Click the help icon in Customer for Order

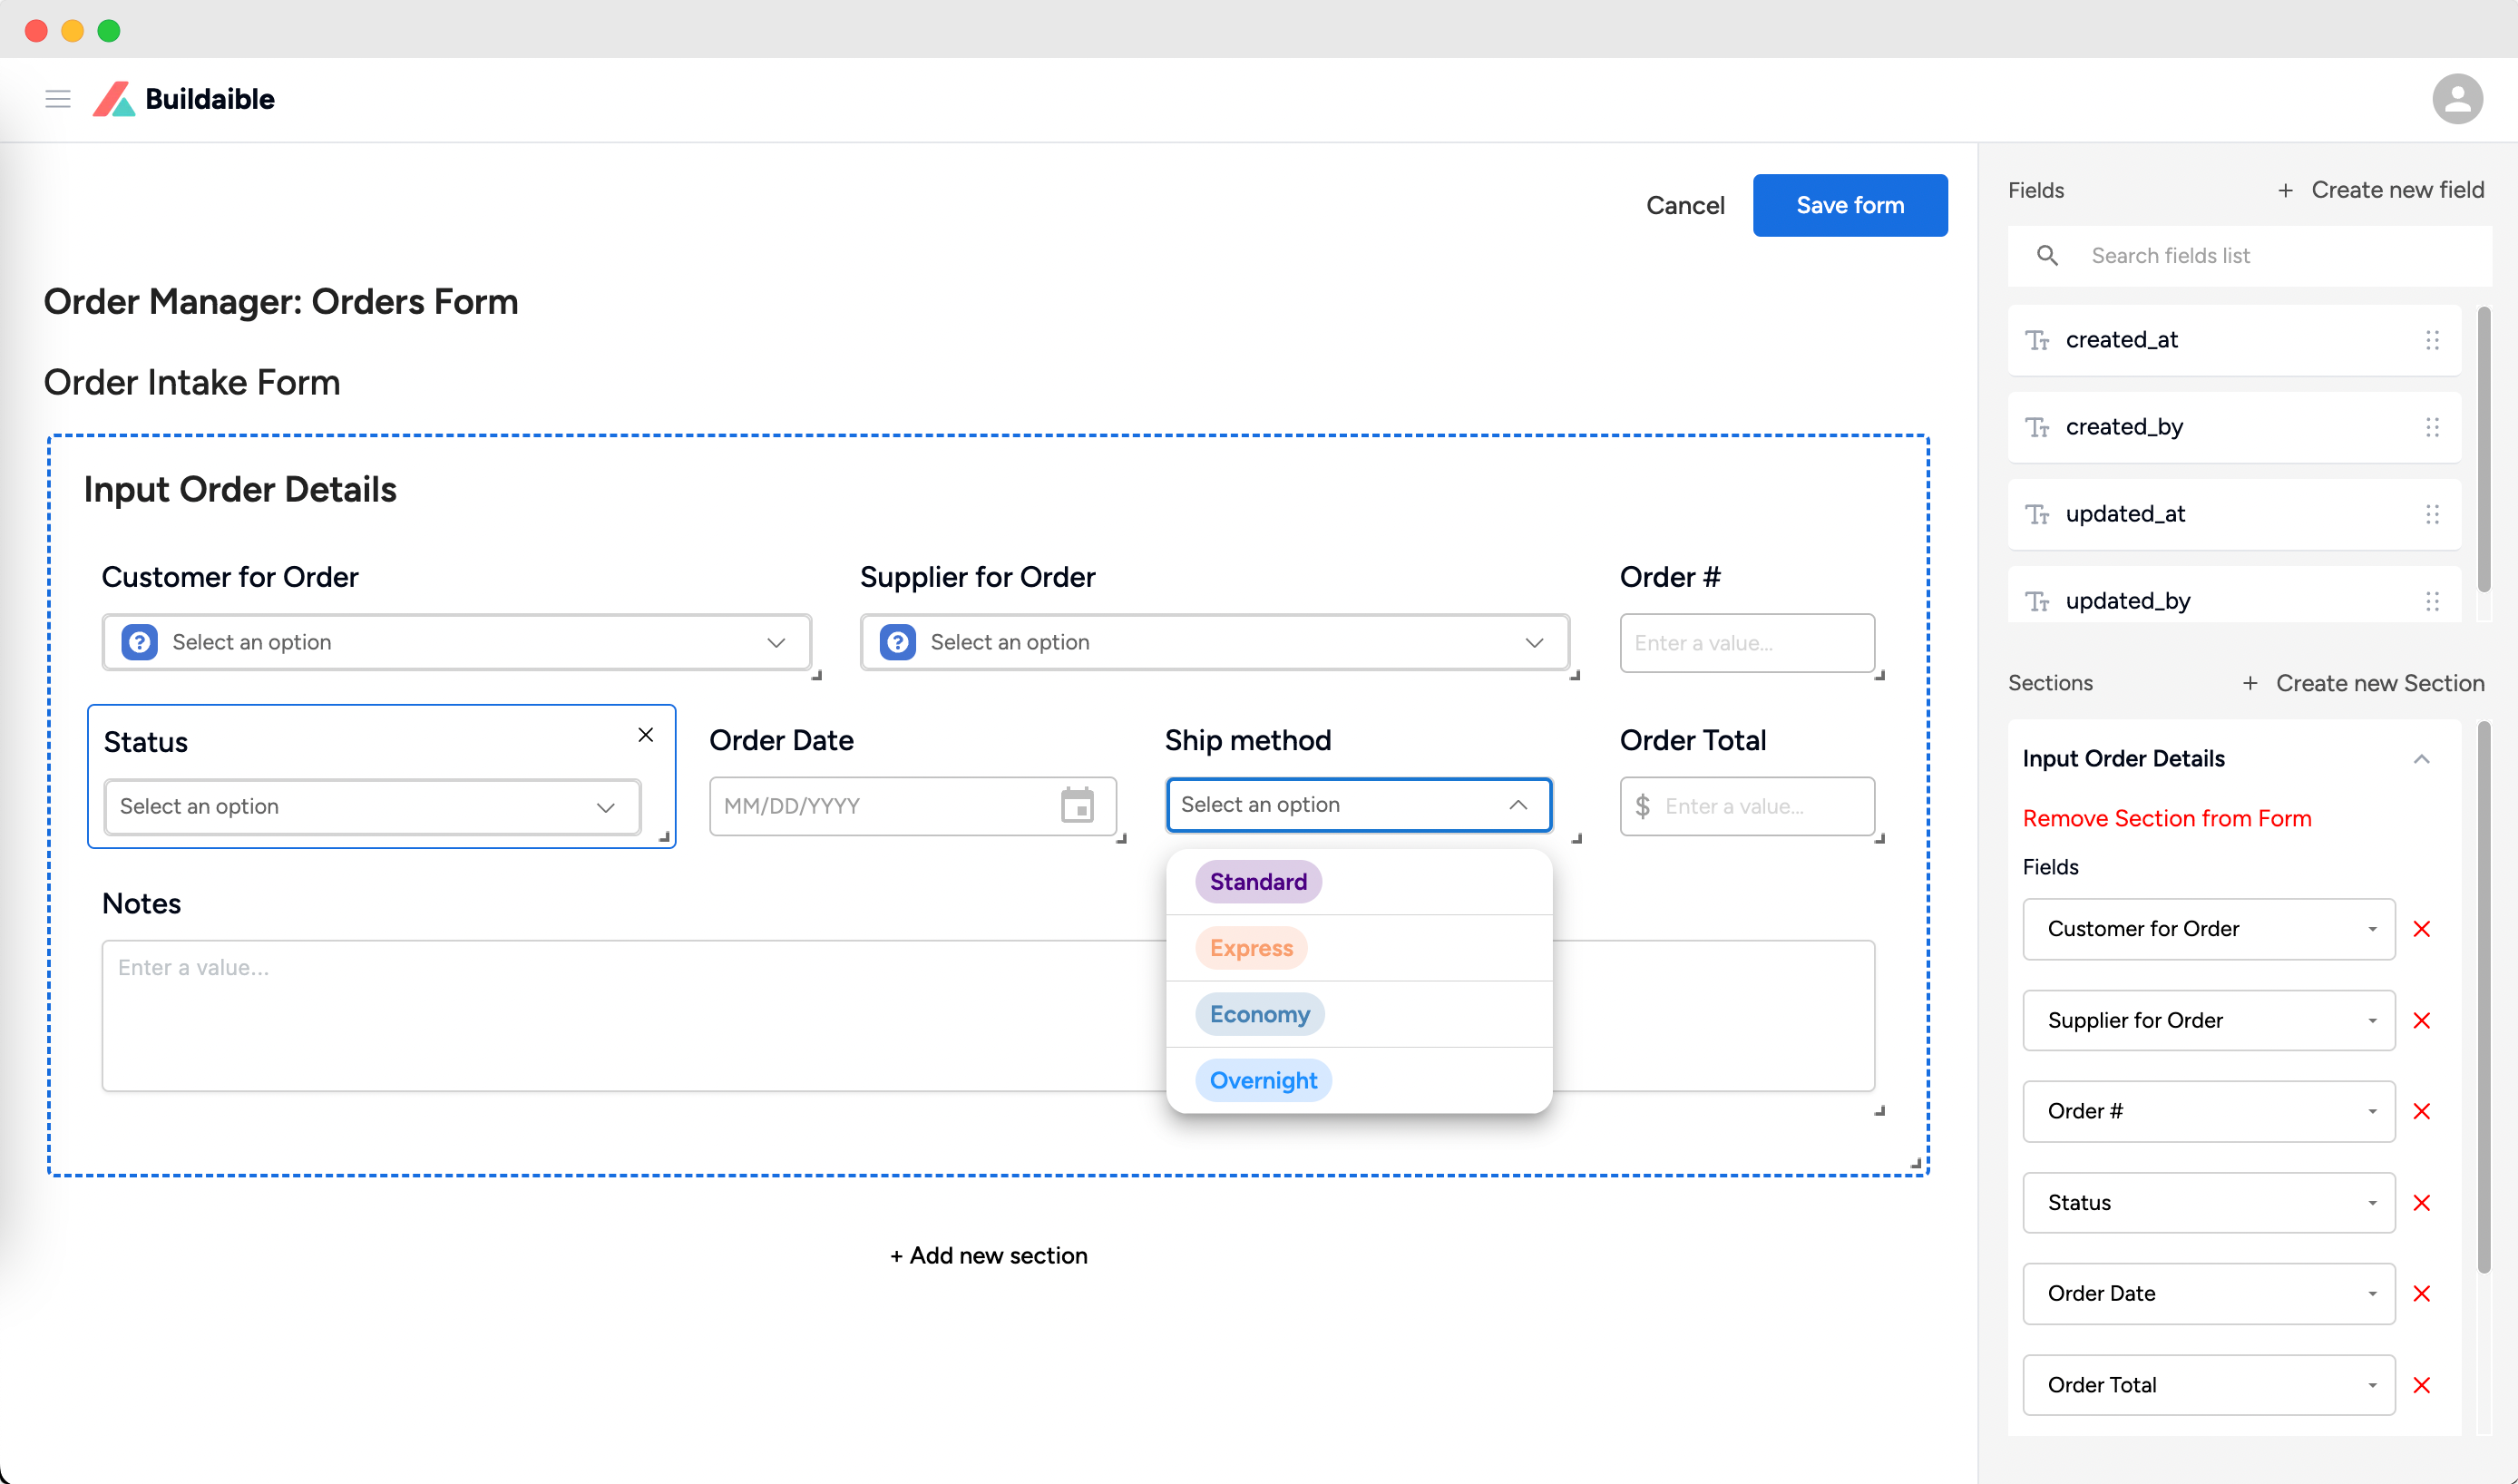click(x=140, y=642)
